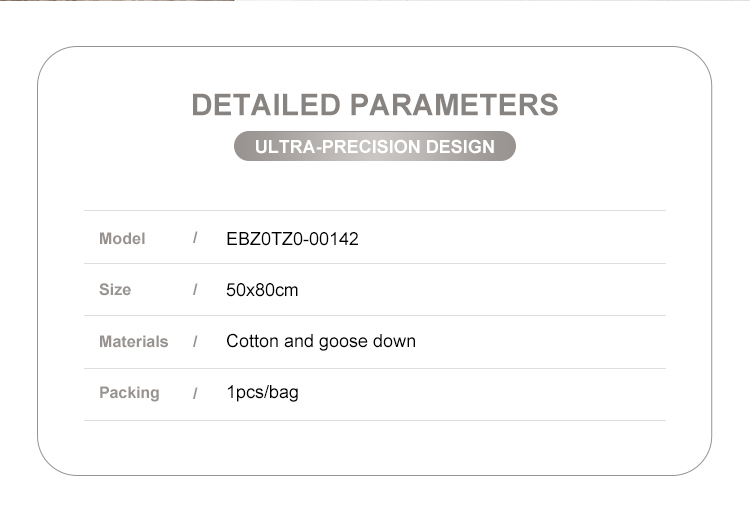Select the Materials label

coord(133,341)
